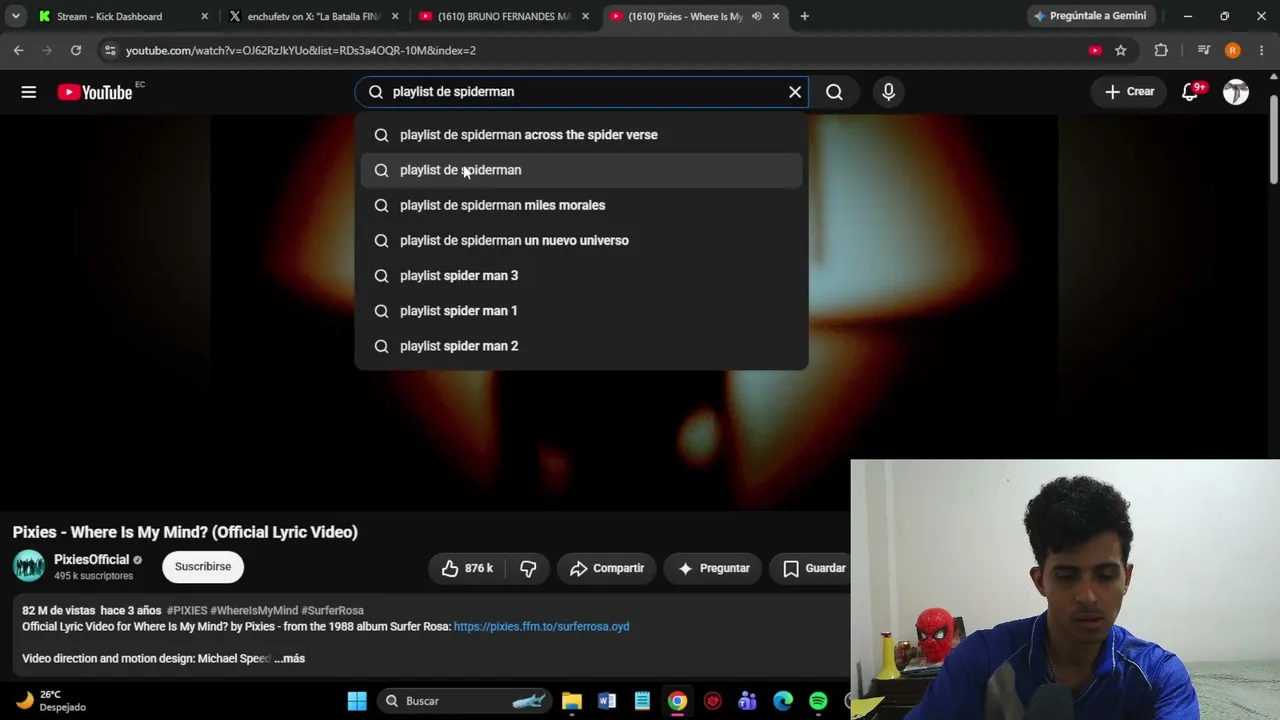Open the #WhereIsMyMind hashtag
The height and width of the screenshot is (720, 1280).
[254, 611]
